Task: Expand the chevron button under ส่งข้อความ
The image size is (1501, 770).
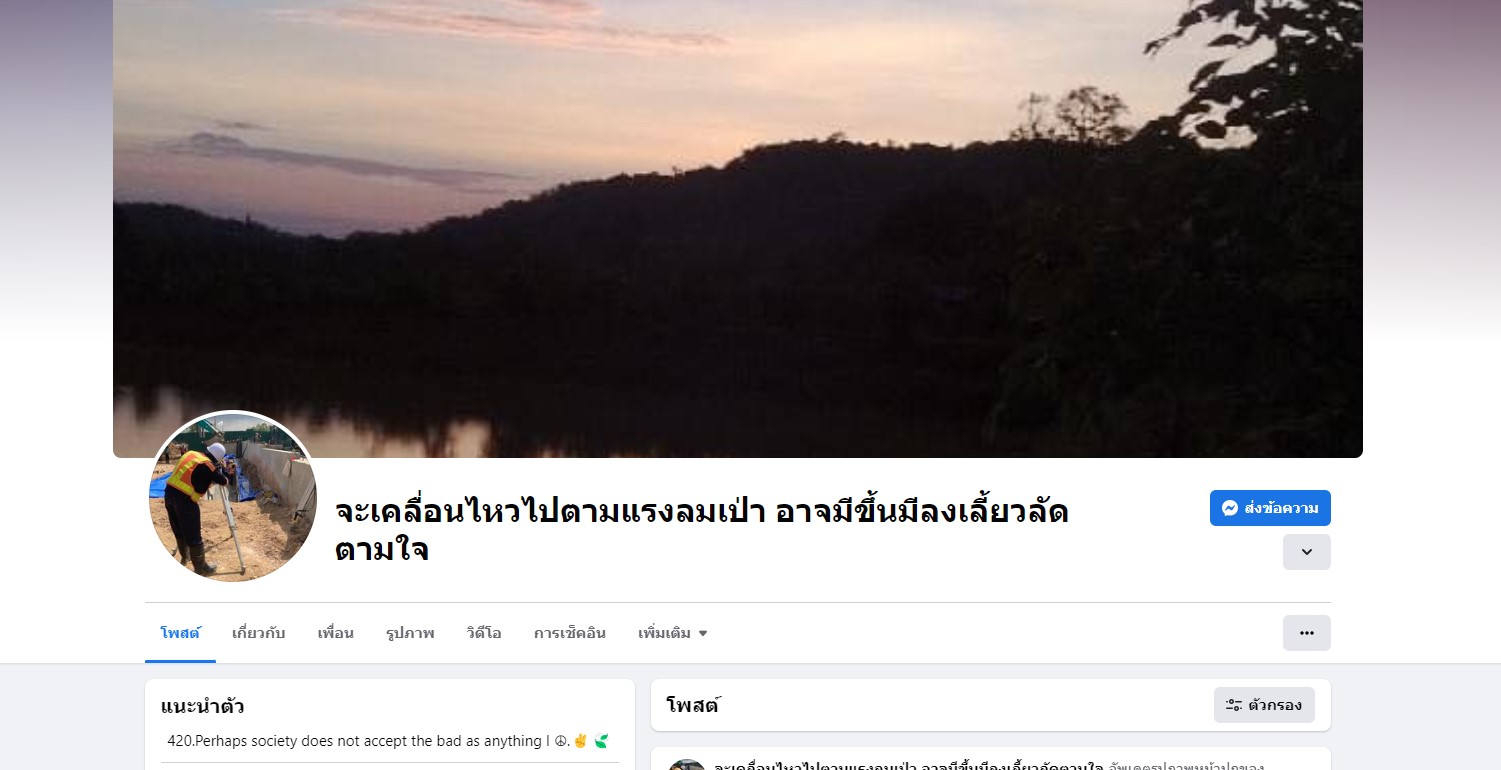Action: (x=1306, y=552)
